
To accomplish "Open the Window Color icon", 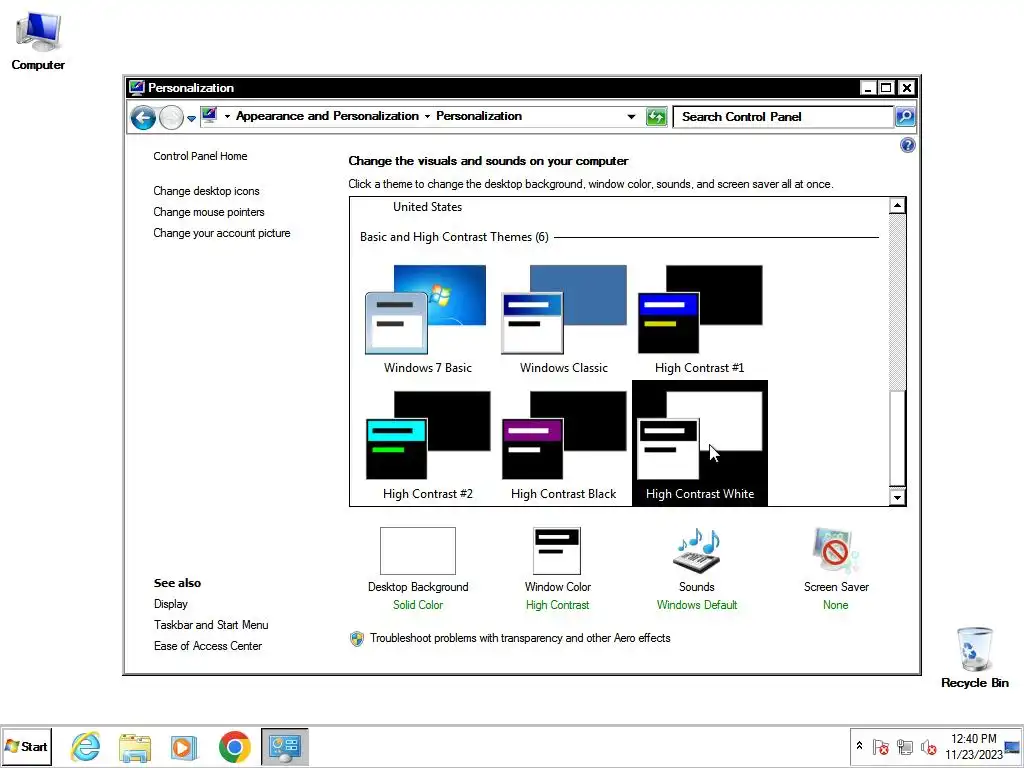I will pos(557,551).
